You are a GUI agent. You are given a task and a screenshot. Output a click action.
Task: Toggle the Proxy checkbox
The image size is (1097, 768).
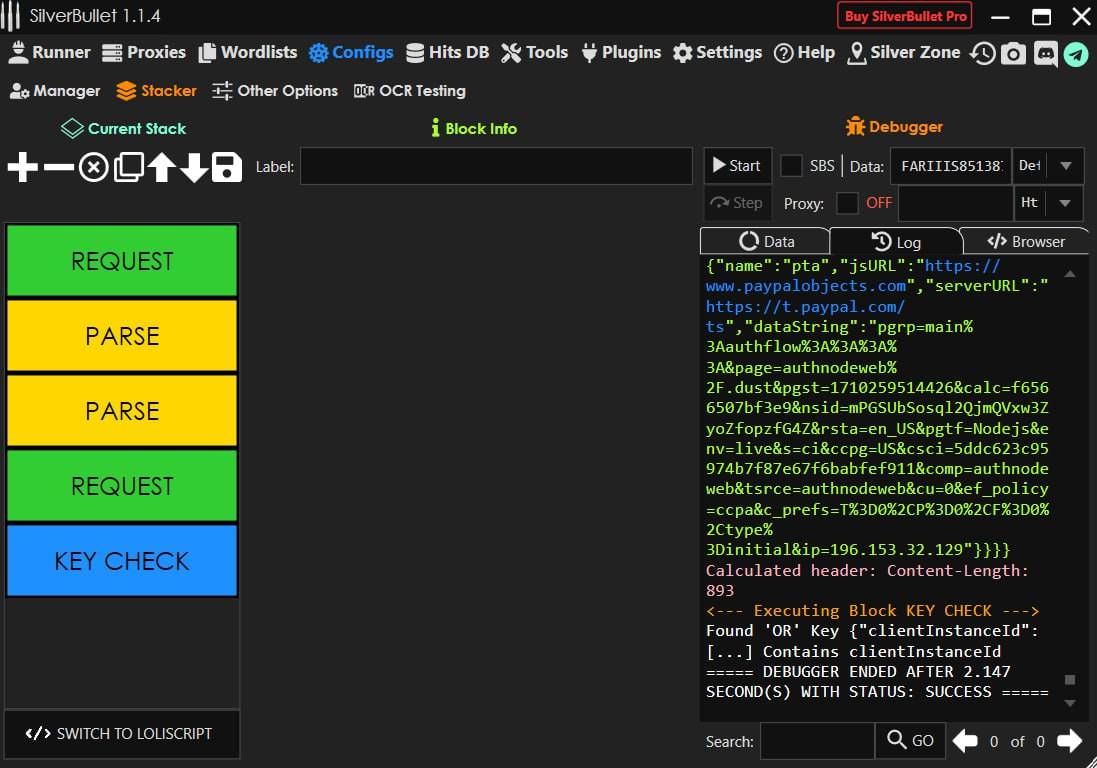847,203
